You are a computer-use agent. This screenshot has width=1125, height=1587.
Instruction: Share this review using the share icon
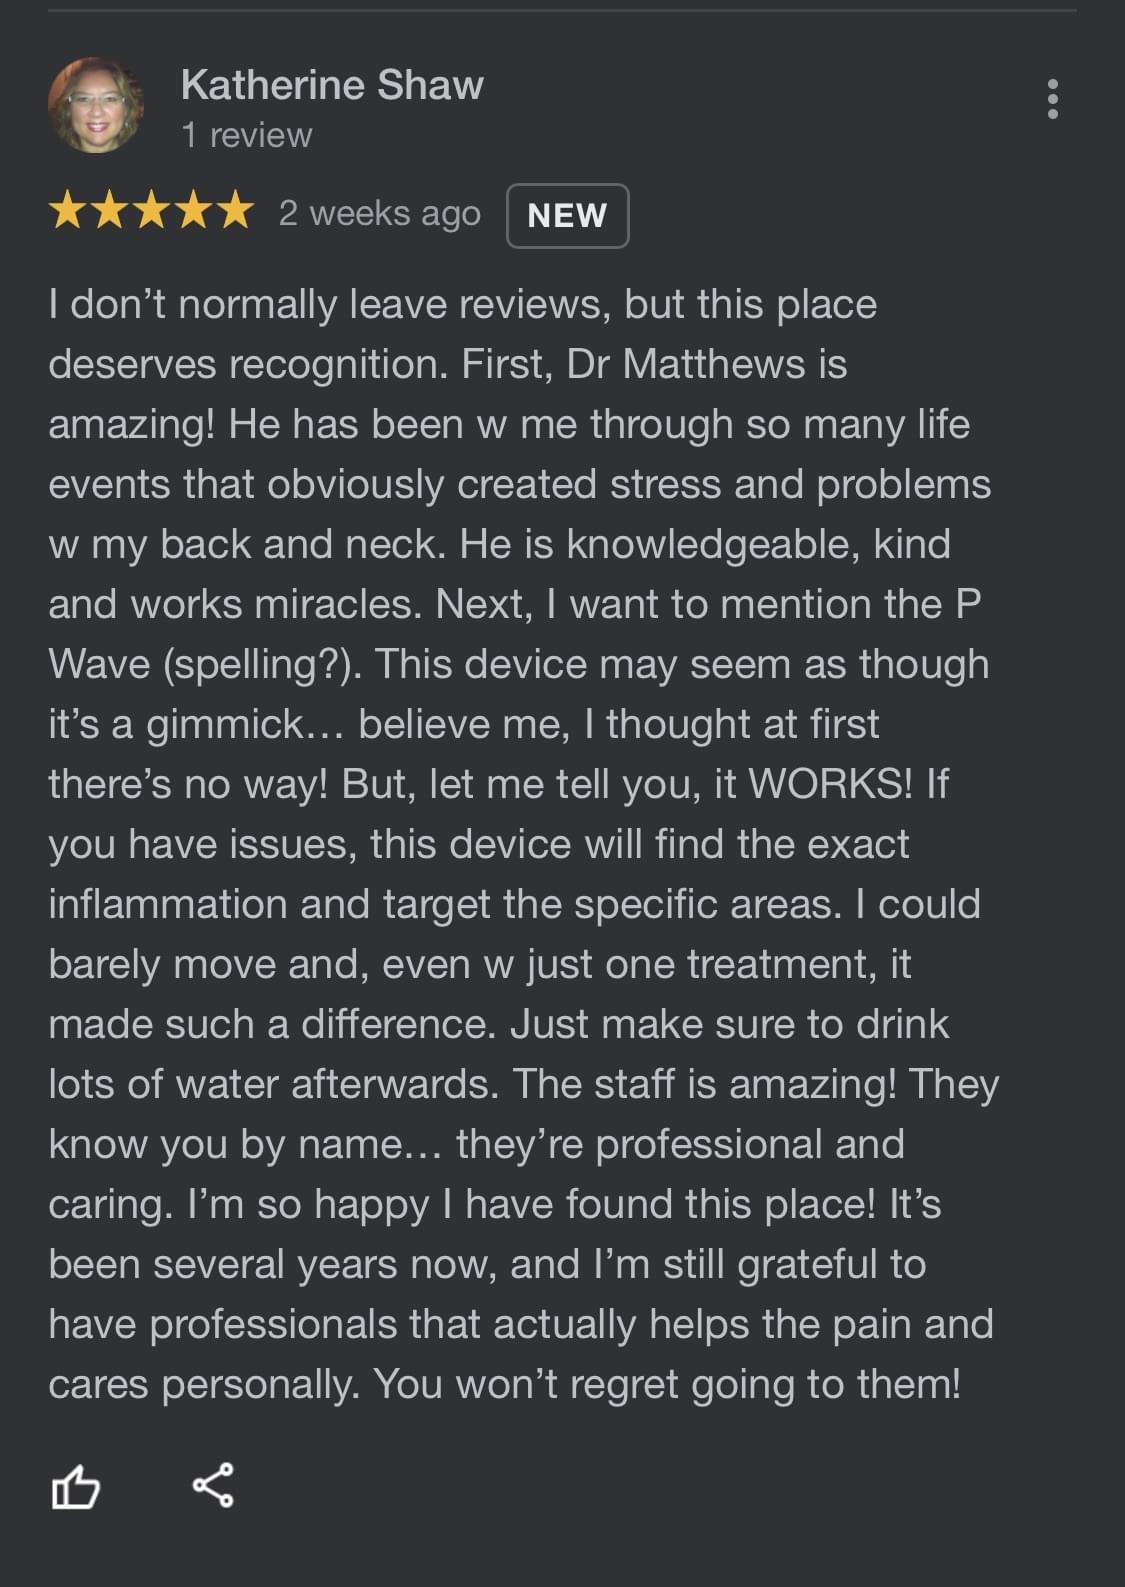pos(213,1485)
